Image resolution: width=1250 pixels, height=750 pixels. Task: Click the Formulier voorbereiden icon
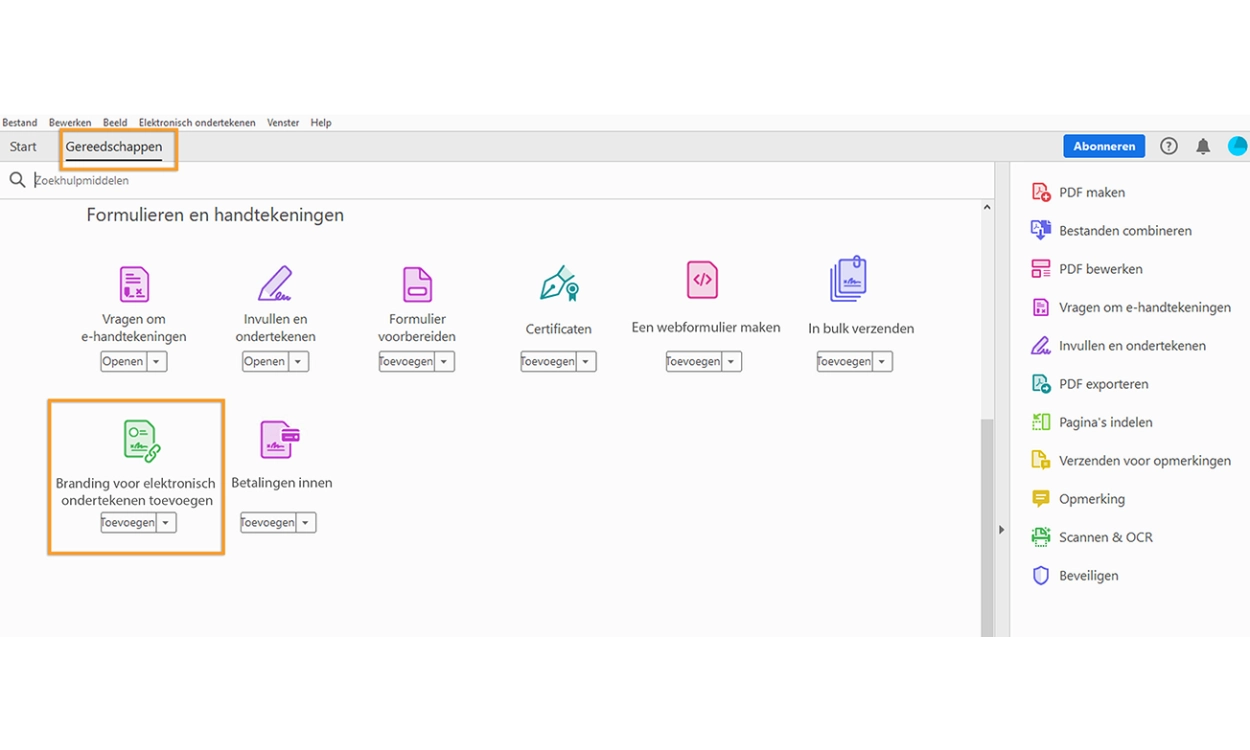(417, 284)
